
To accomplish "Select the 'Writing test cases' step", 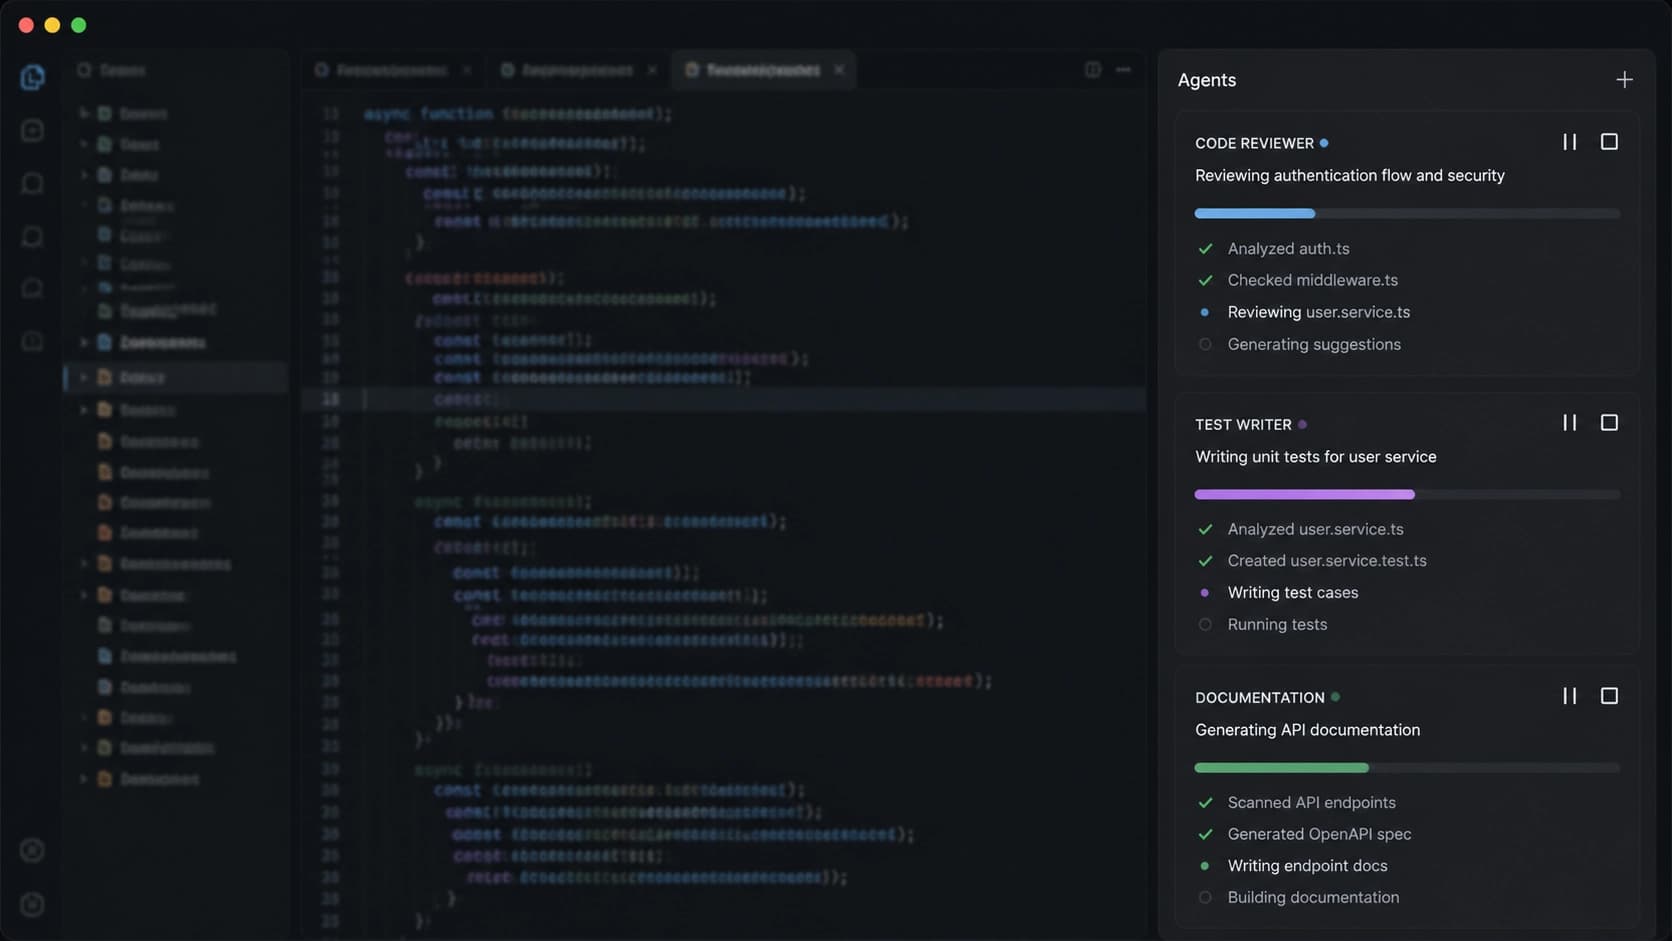I will [1292, 593].
